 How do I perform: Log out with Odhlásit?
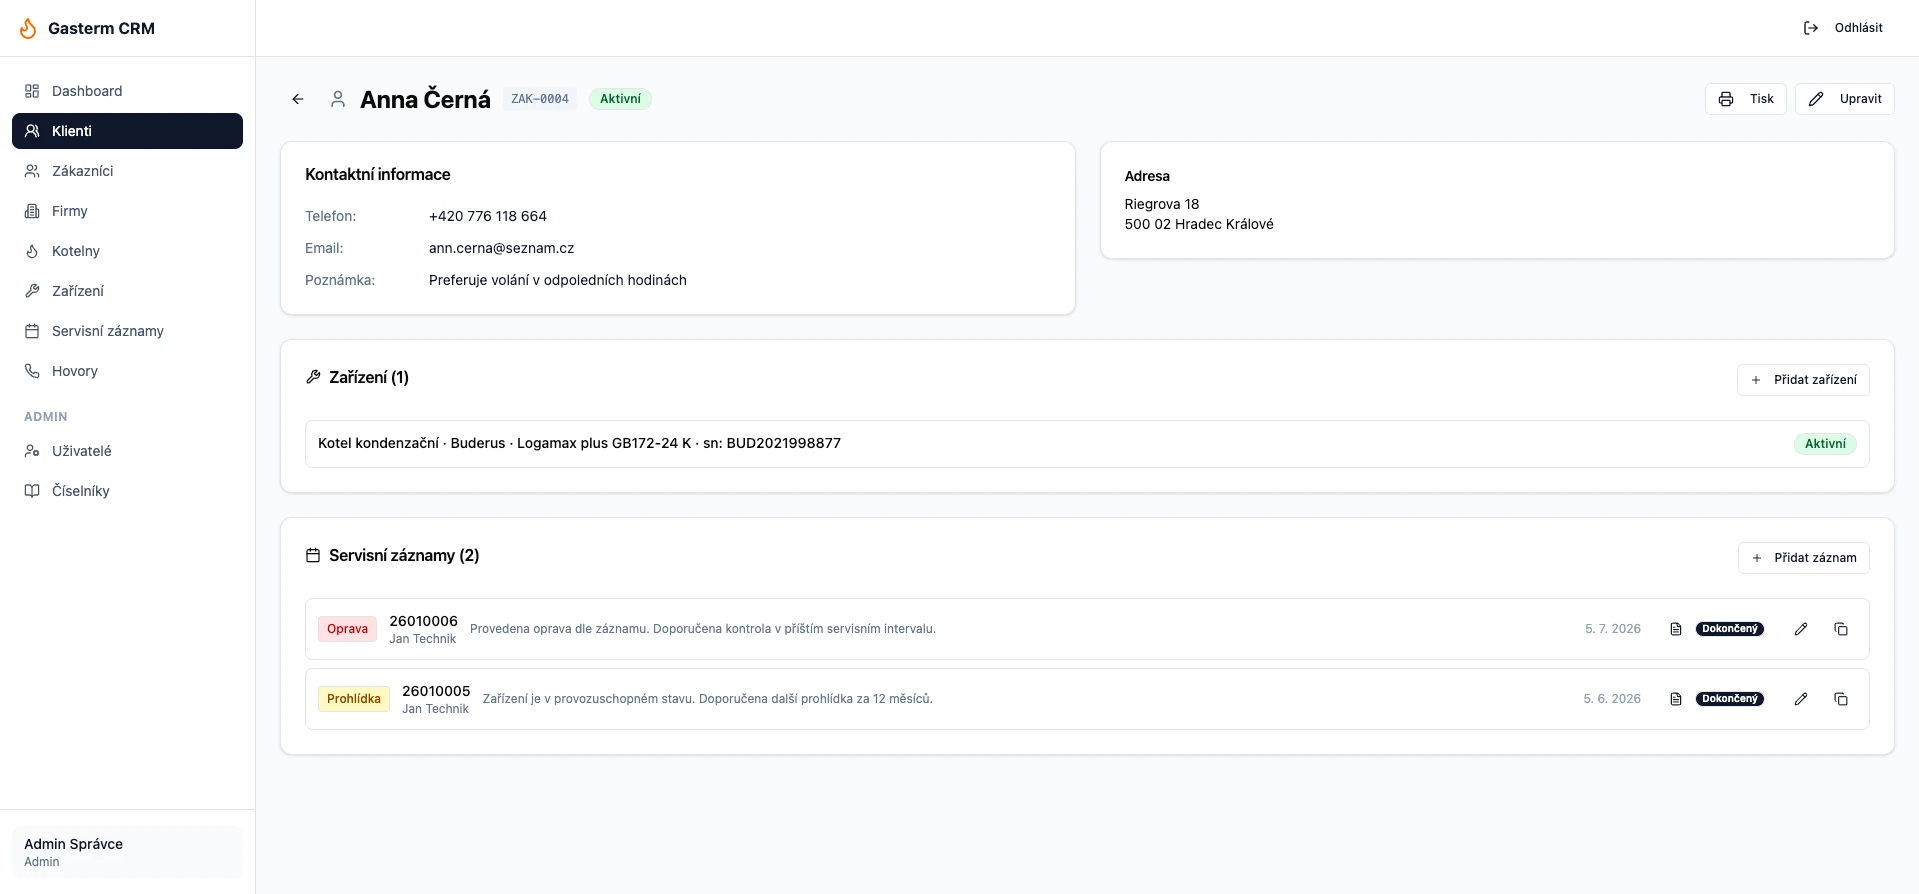[x=1842, y=28]
